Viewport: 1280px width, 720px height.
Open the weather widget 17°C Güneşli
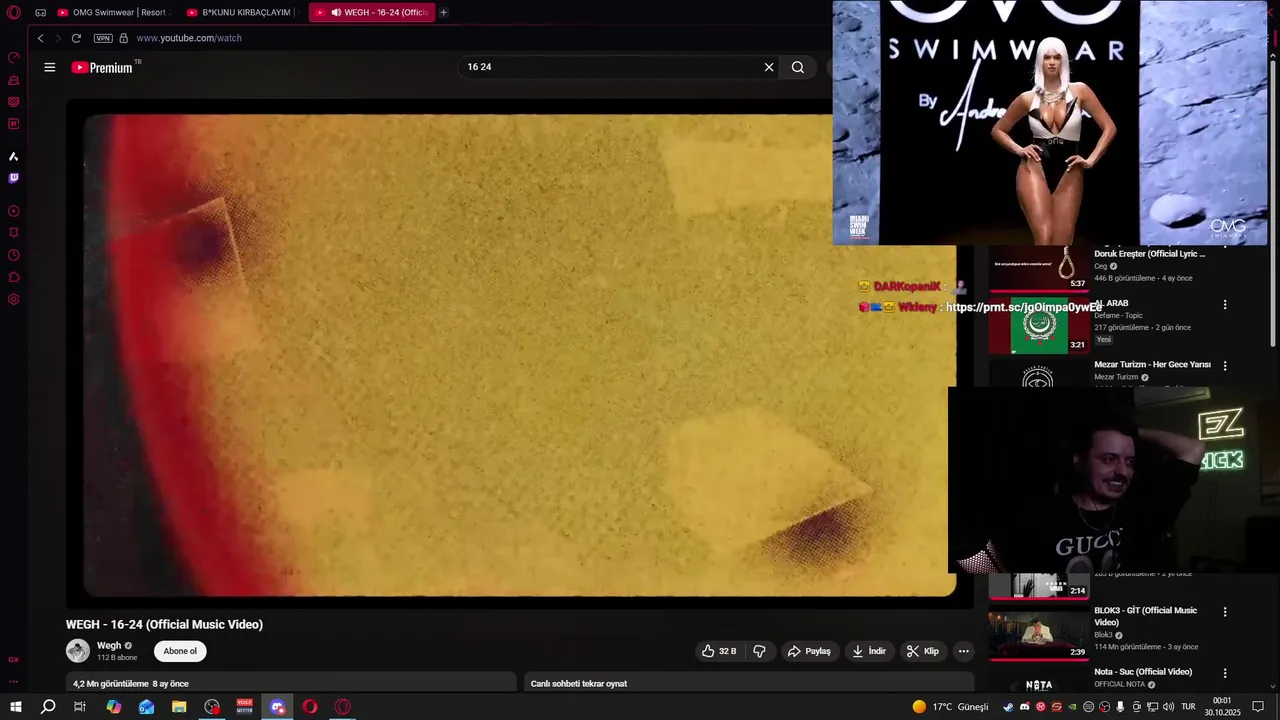tap(949, 707)
